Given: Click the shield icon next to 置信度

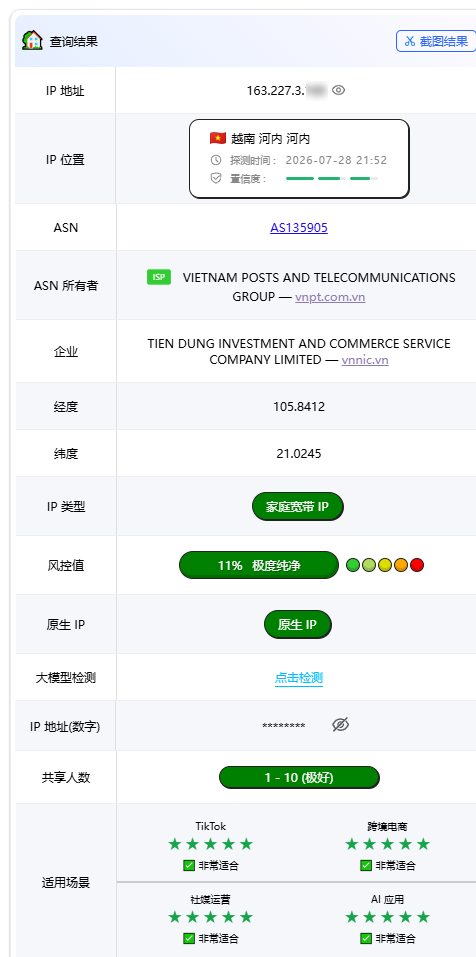Looking at the screenshot, I should click(216, 178).
